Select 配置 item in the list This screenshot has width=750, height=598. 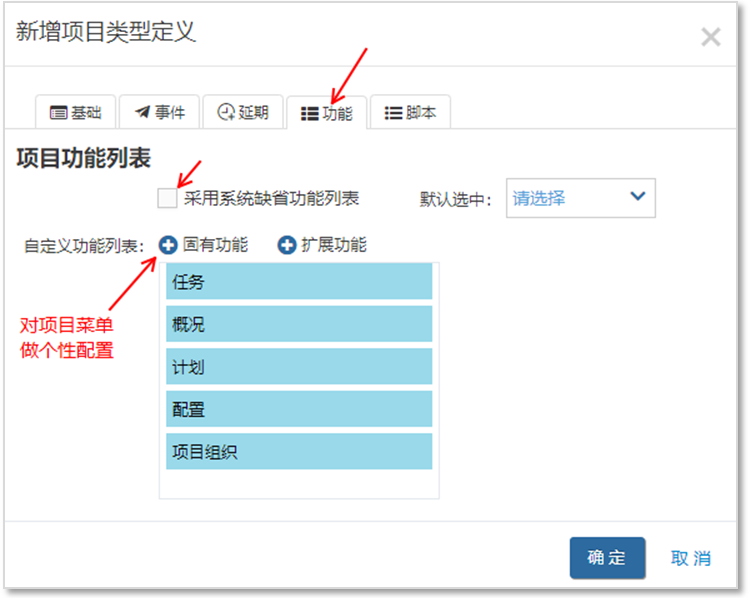point(299,409)
